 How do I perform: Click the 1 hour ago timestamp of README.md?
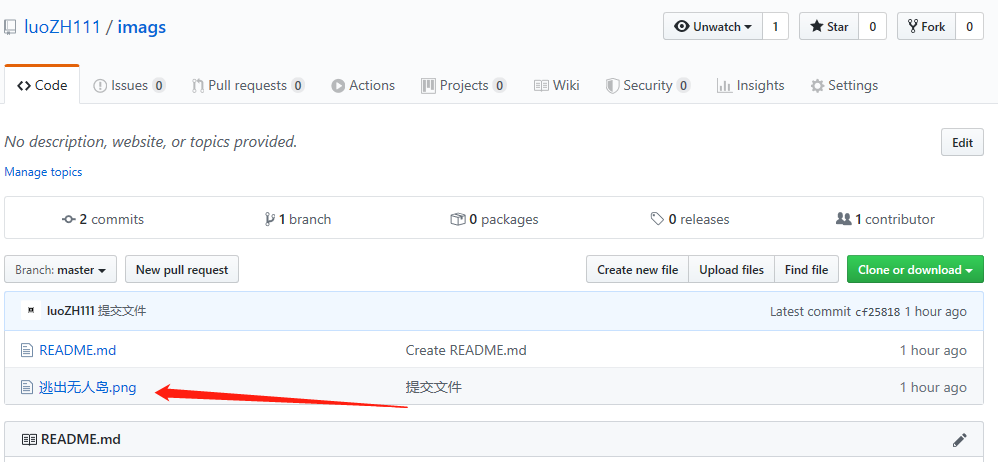coord(933,350)
